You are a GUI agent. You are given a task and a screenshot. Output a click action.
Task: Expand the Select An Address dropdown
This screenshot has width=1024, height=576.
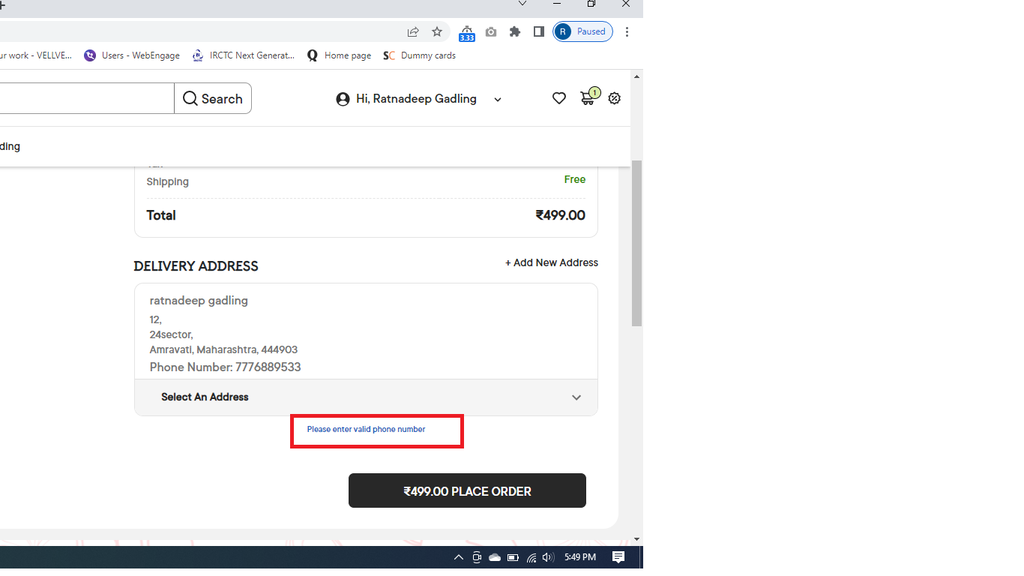(x=366, y=397)
